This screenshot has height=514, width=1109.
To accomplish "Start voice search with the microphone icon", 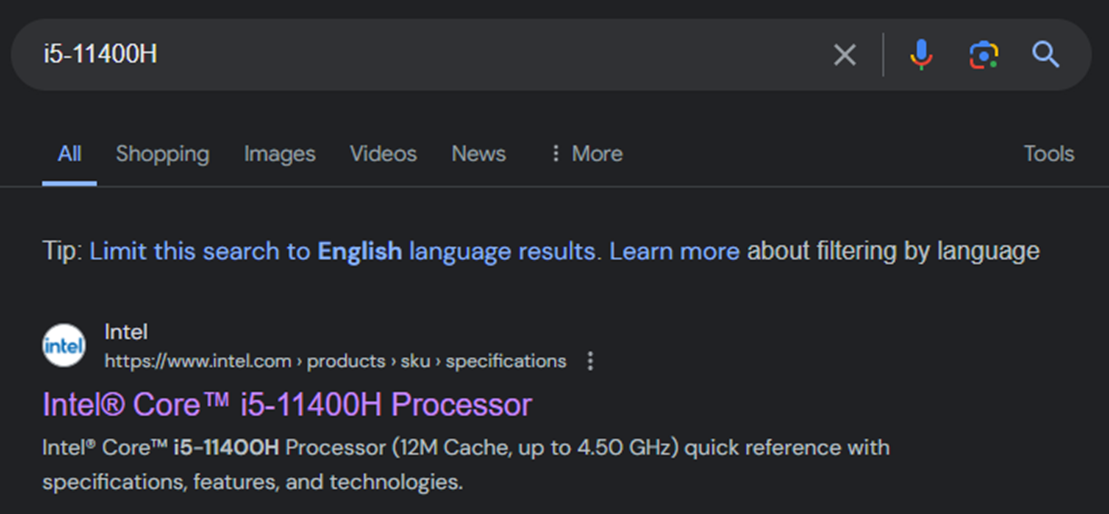I will tap(921, 55).
